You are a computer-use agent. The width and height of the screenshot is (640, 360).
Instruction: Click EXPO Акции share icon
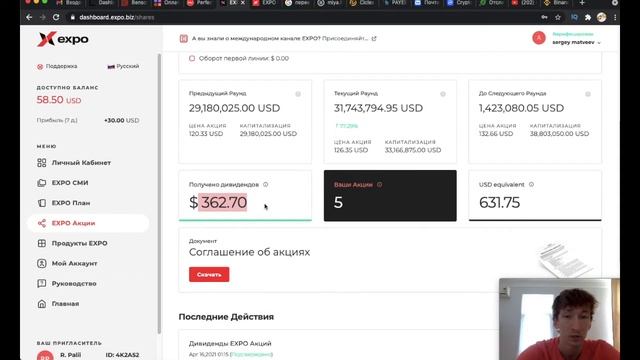[x=42, y=223]
